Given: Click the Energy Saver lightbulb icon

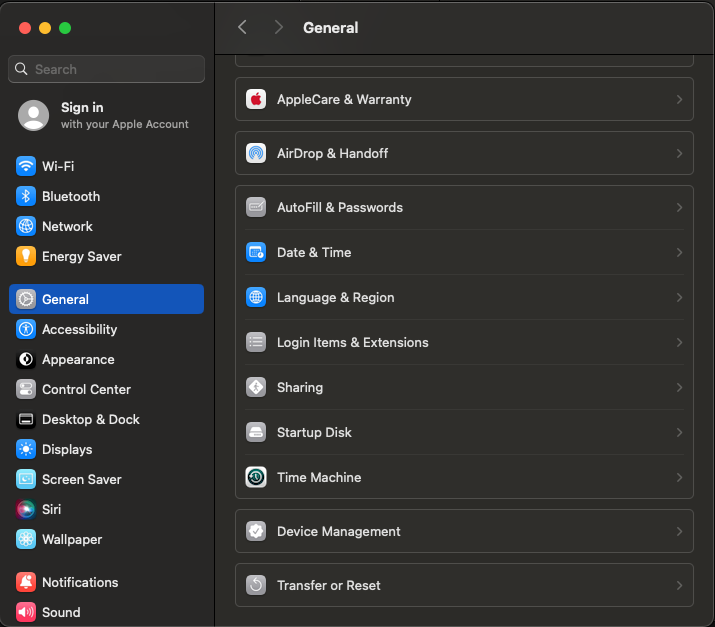Looking at the screenshot, I should click(x=26, y=256).
